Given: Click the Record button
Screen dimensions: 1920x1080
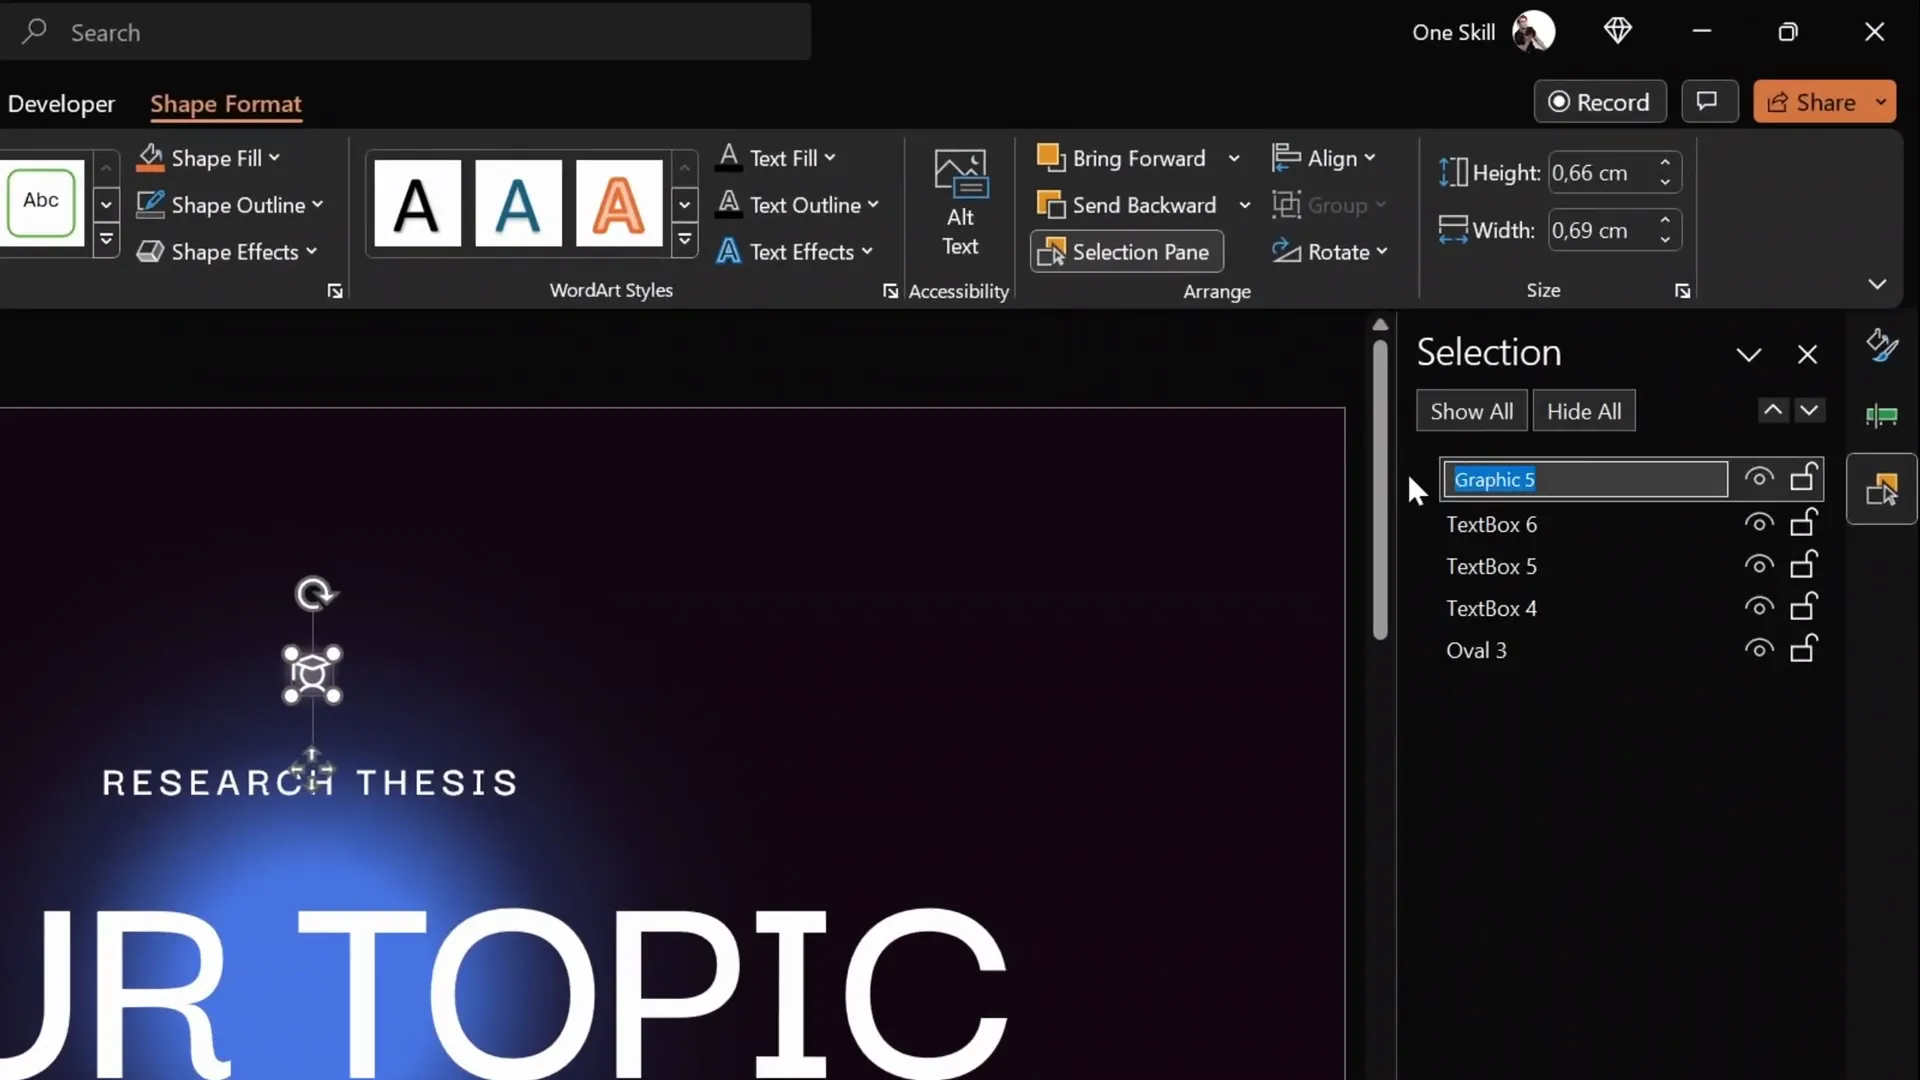Looking at the screenshot, I should 1600,102.
